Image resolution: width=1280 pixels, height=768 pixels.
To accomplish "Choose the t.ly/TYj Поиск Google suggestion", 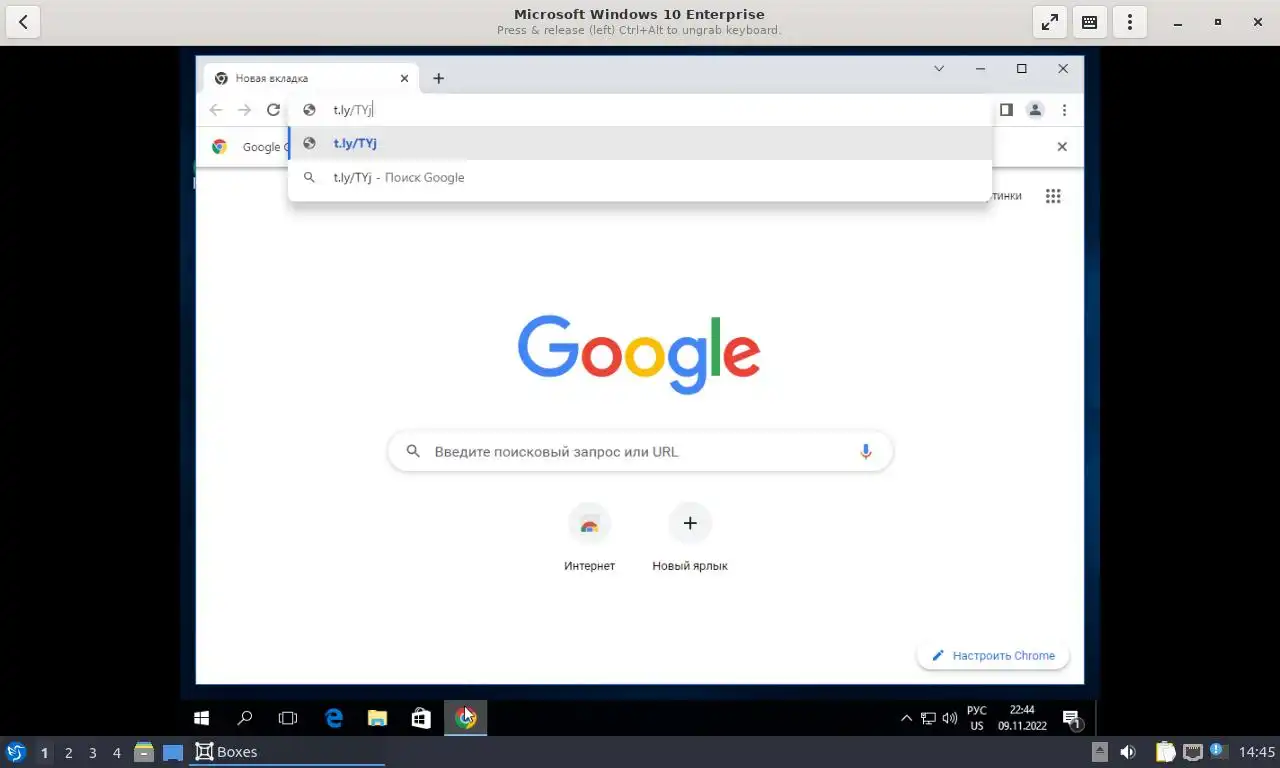I will pyautogui.click(x=640, y=177).
